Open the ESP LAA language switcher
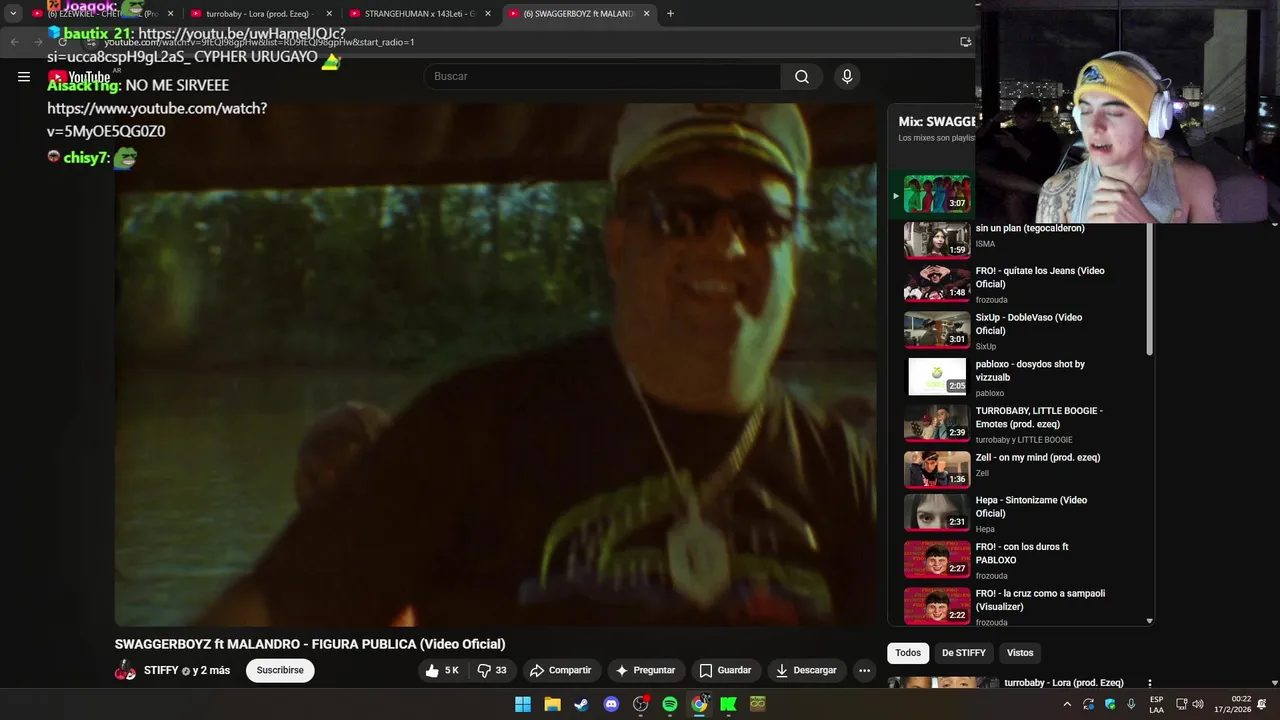The height and width of the screenshot is (720, 1280). pyautogui.click(x=1156, y=704)
